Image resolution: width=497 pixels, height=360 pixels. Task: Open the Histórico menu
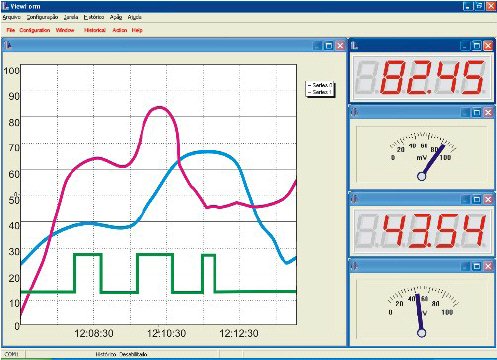pos(94,17)
